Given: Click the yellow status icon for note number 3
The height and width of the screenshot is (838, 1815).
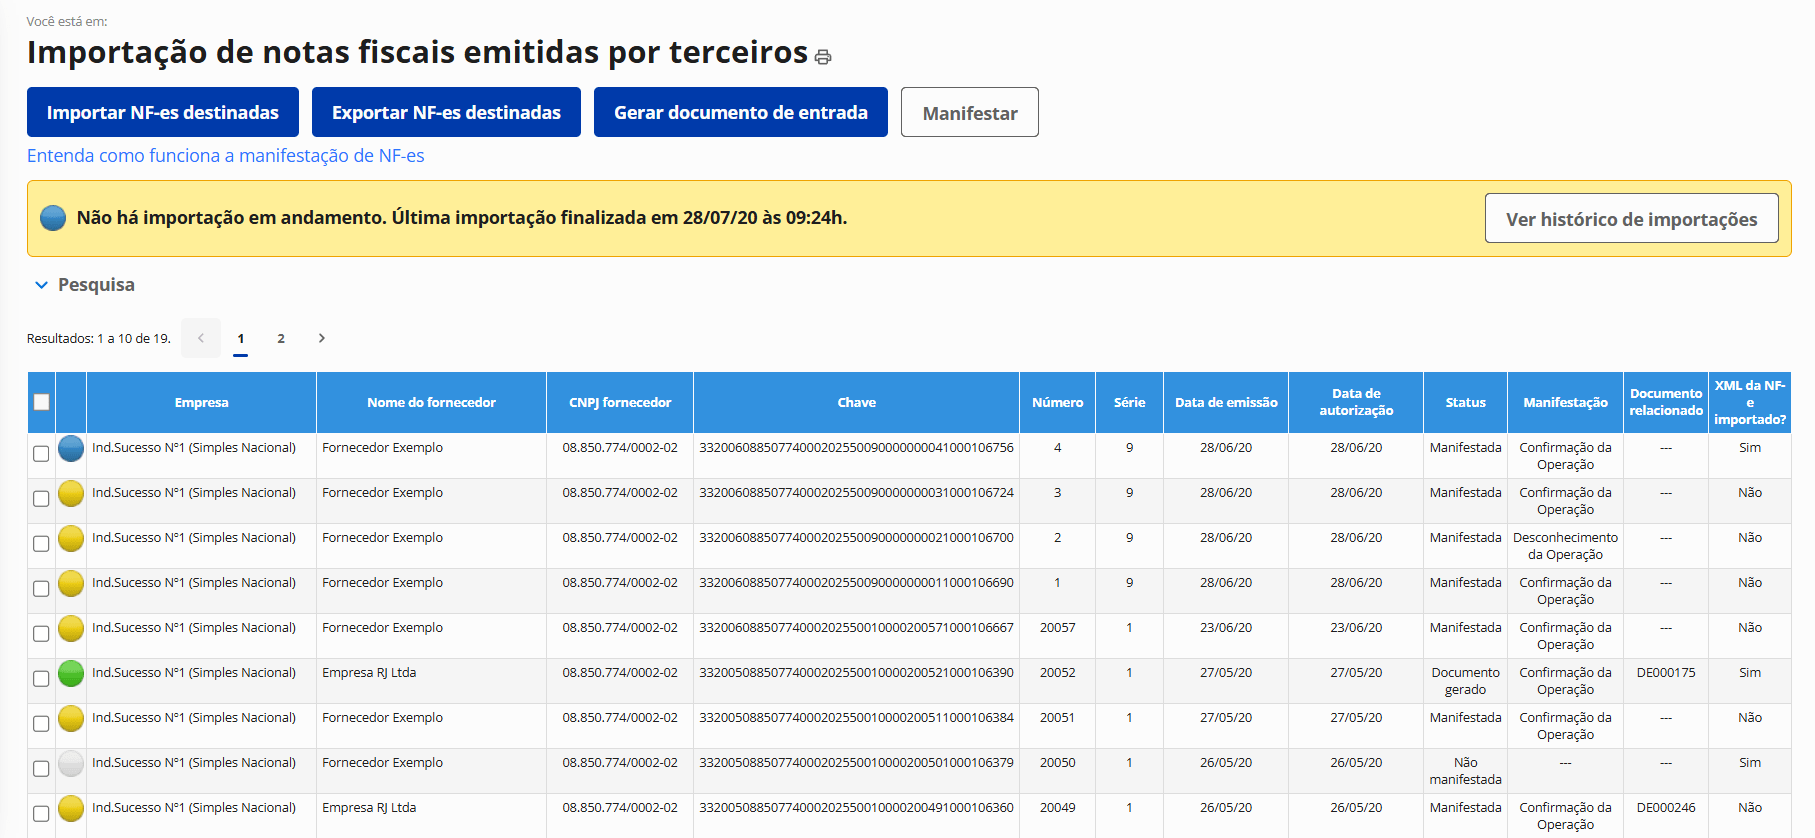Looking at the screenshot, I should click(x=71, y=494).
